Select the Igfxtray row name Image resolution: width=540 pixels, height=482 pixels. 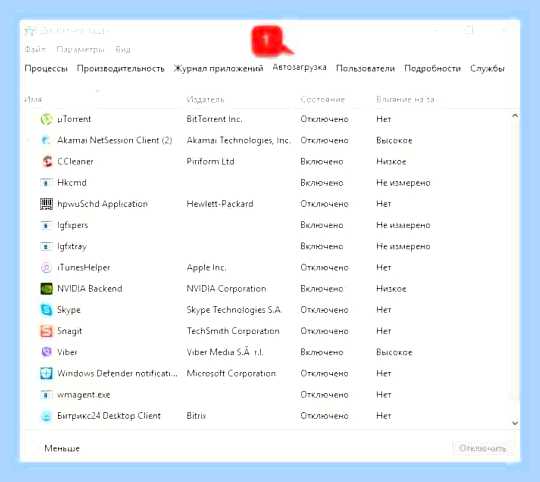tap(72, 247)
